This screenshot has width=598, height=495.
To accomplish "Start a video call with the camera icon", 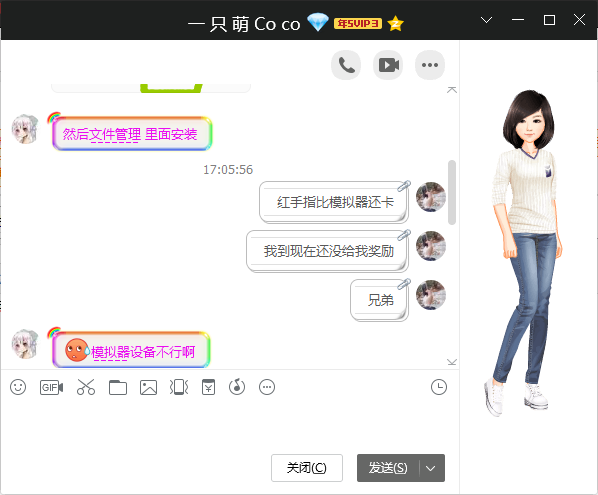I will (x=388, y=65).
